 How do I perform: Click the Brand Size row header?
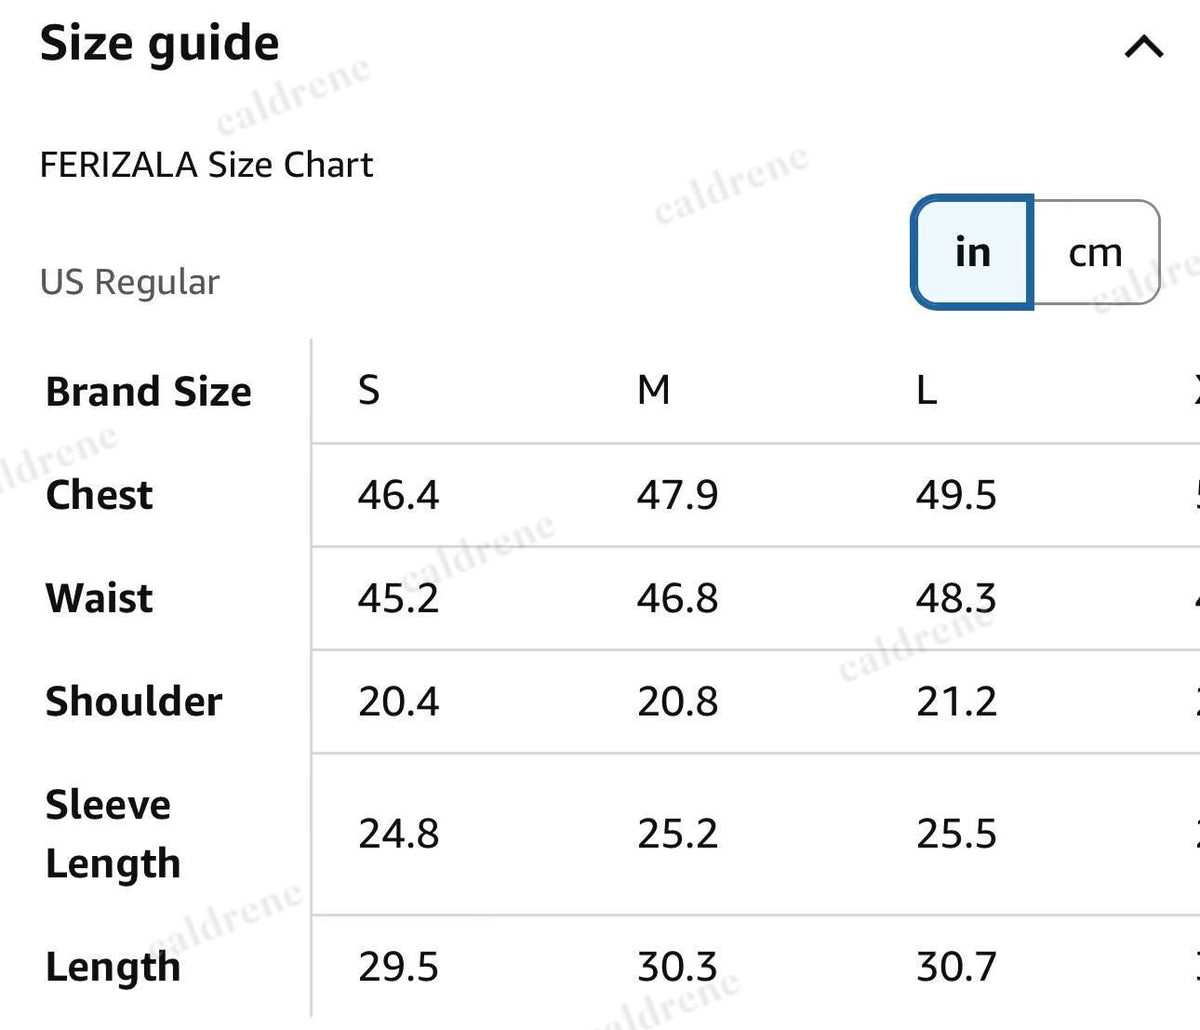tap(148, 391)
